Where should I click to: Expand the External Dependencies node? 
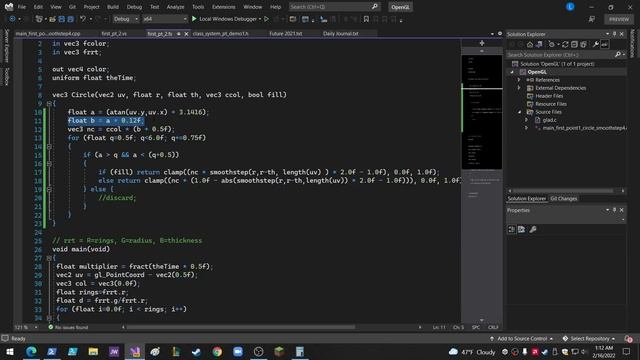(519, 88)
